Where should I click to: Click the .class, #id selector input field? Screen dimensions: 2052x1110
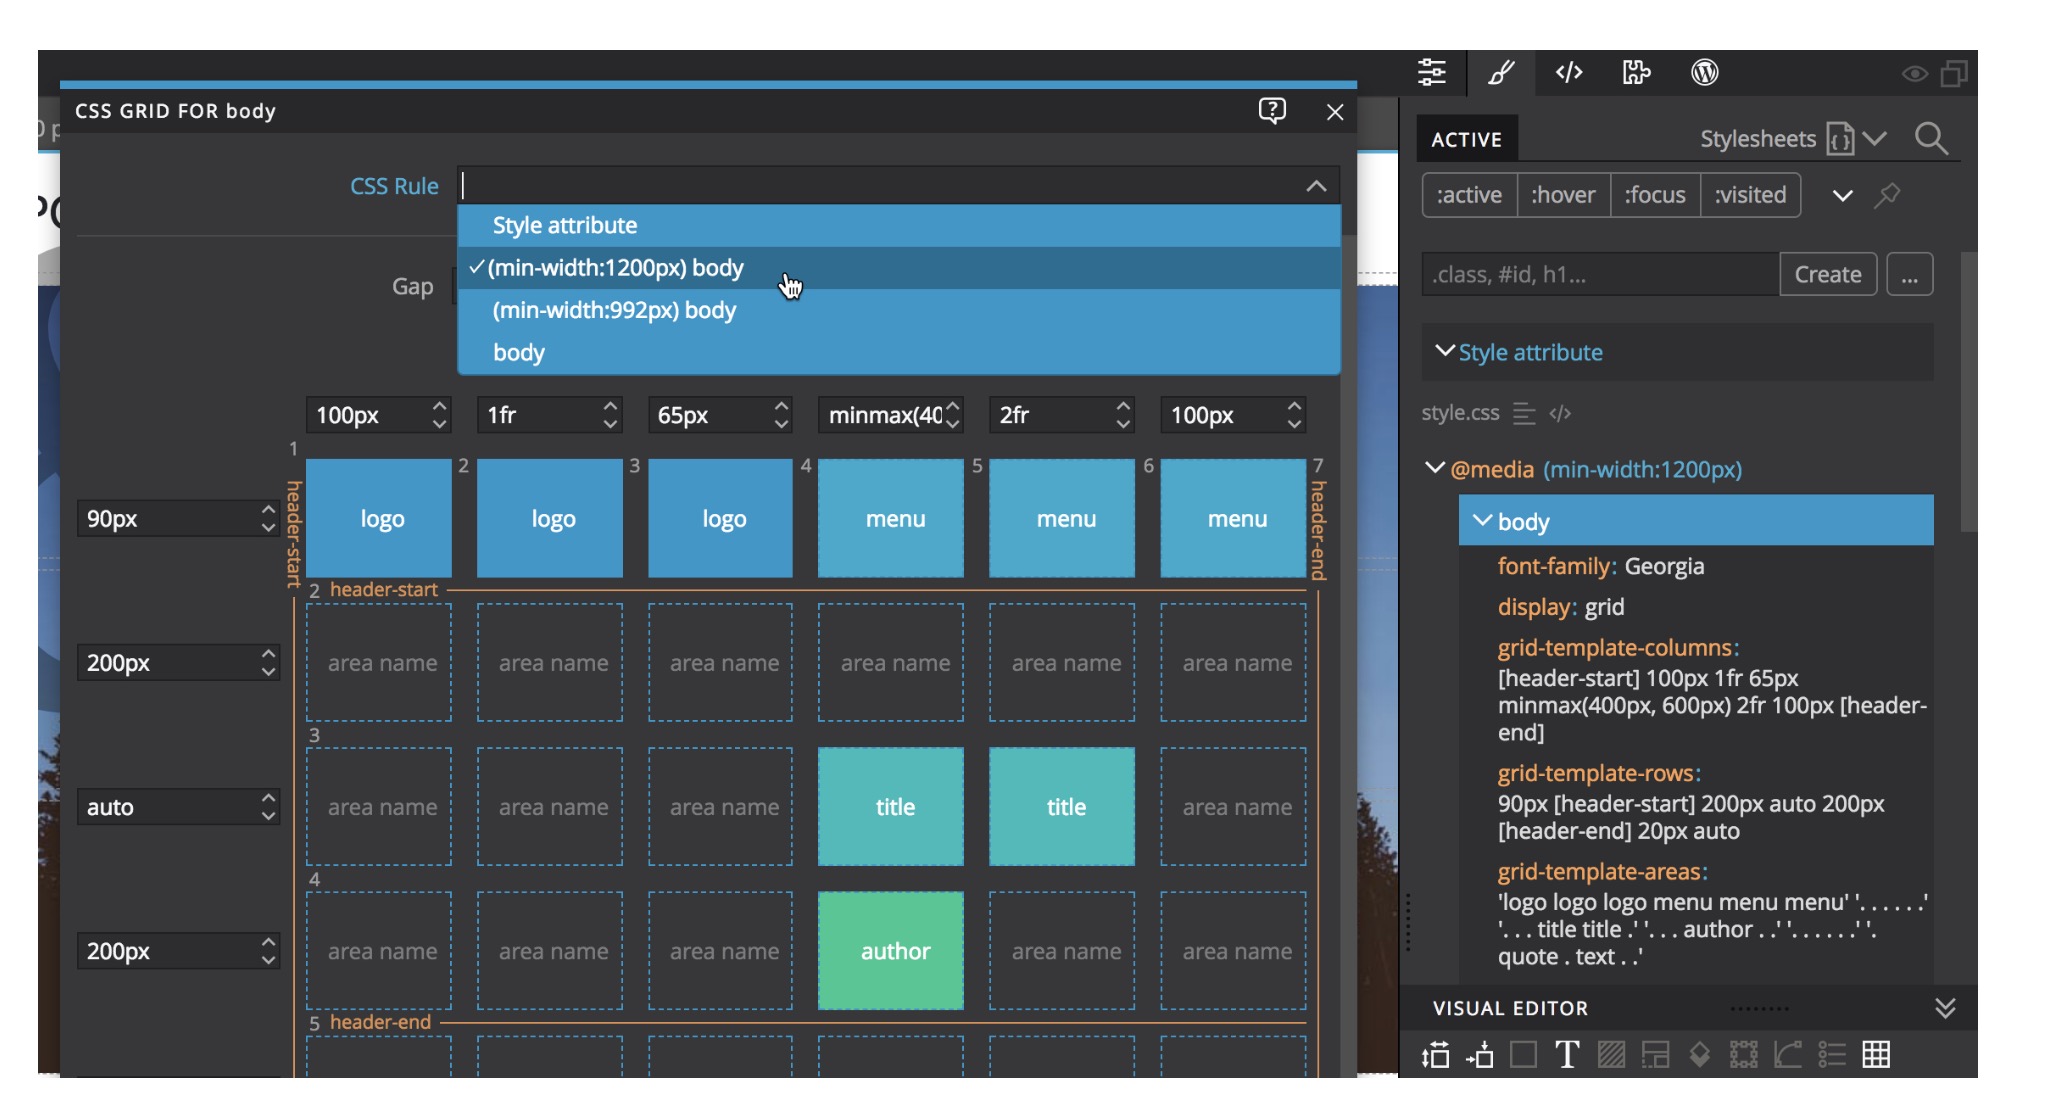point(1599,274)
